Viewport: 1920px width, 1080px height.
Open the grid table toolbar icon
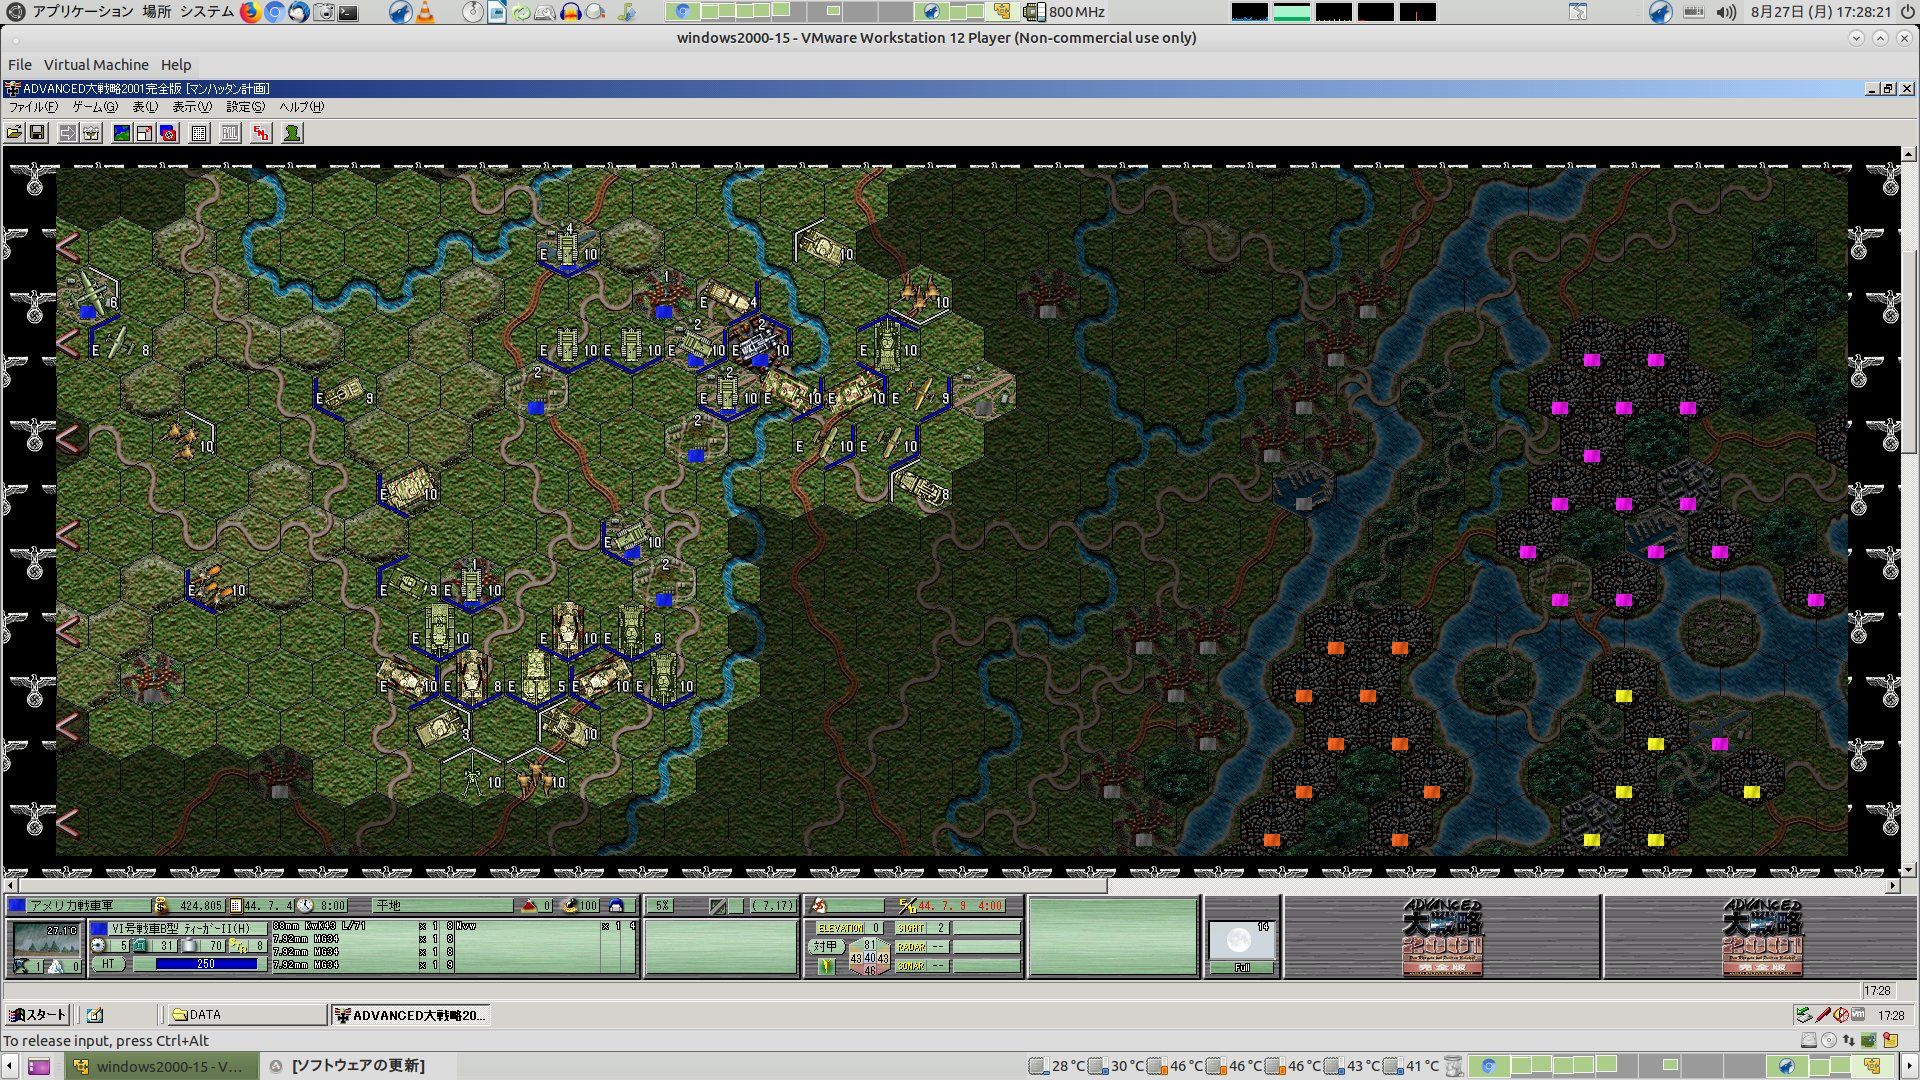coord(199,133)
